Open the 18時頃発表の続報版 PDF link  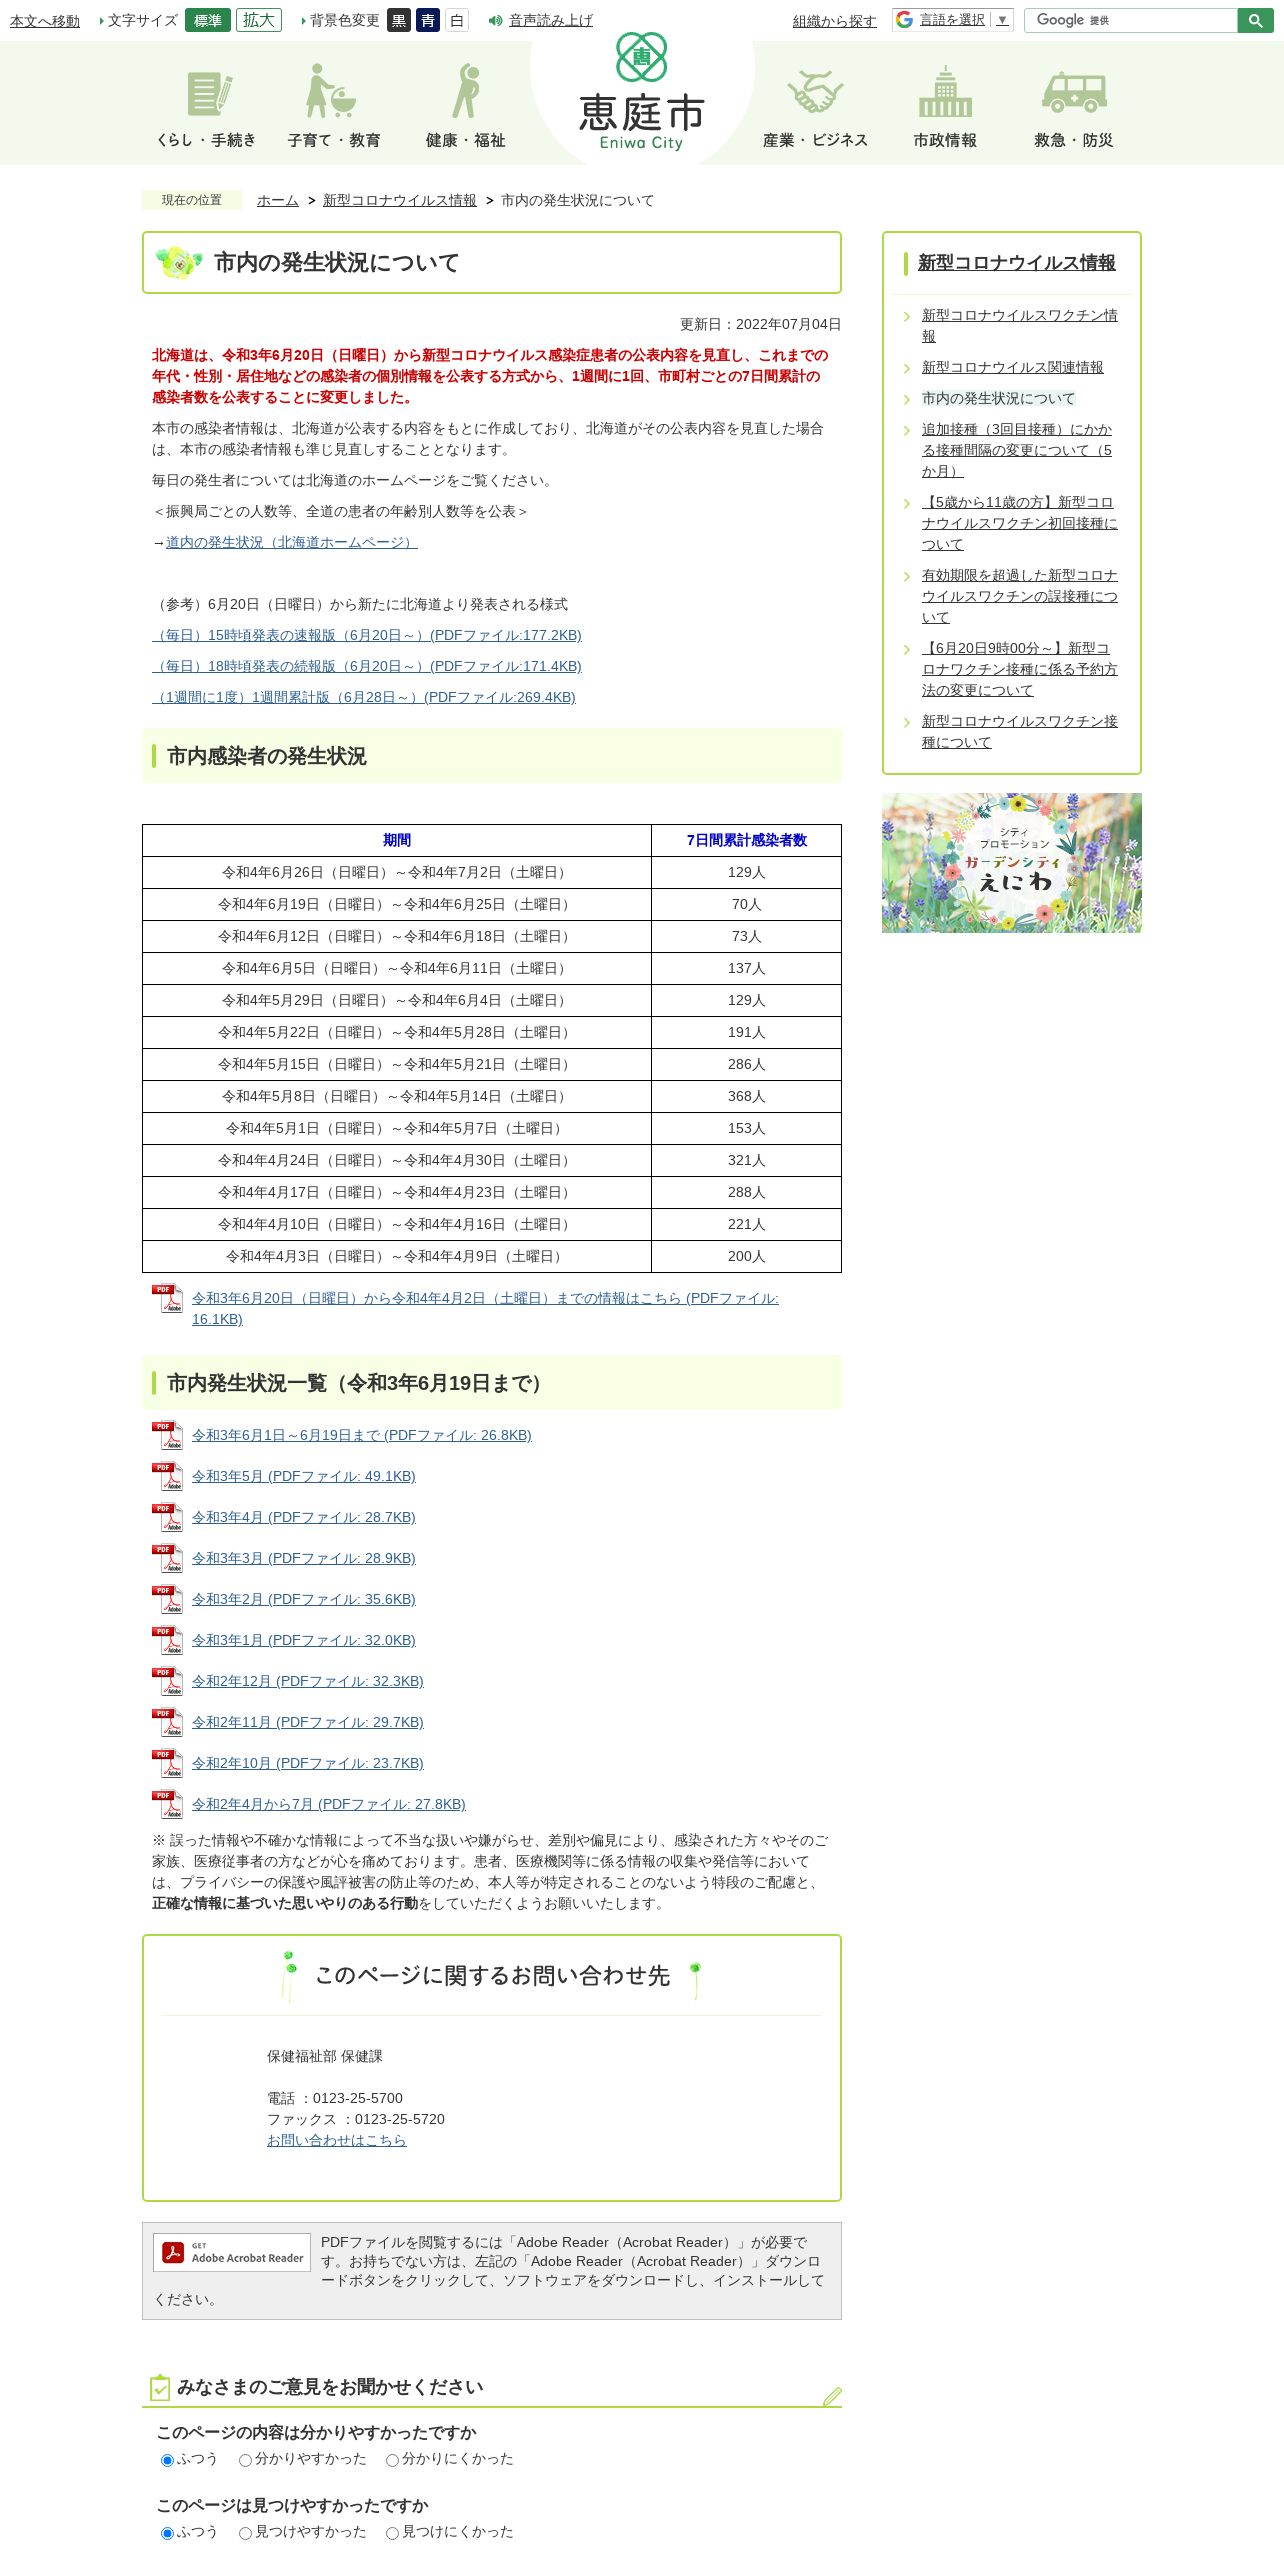(x=367, y=666)
